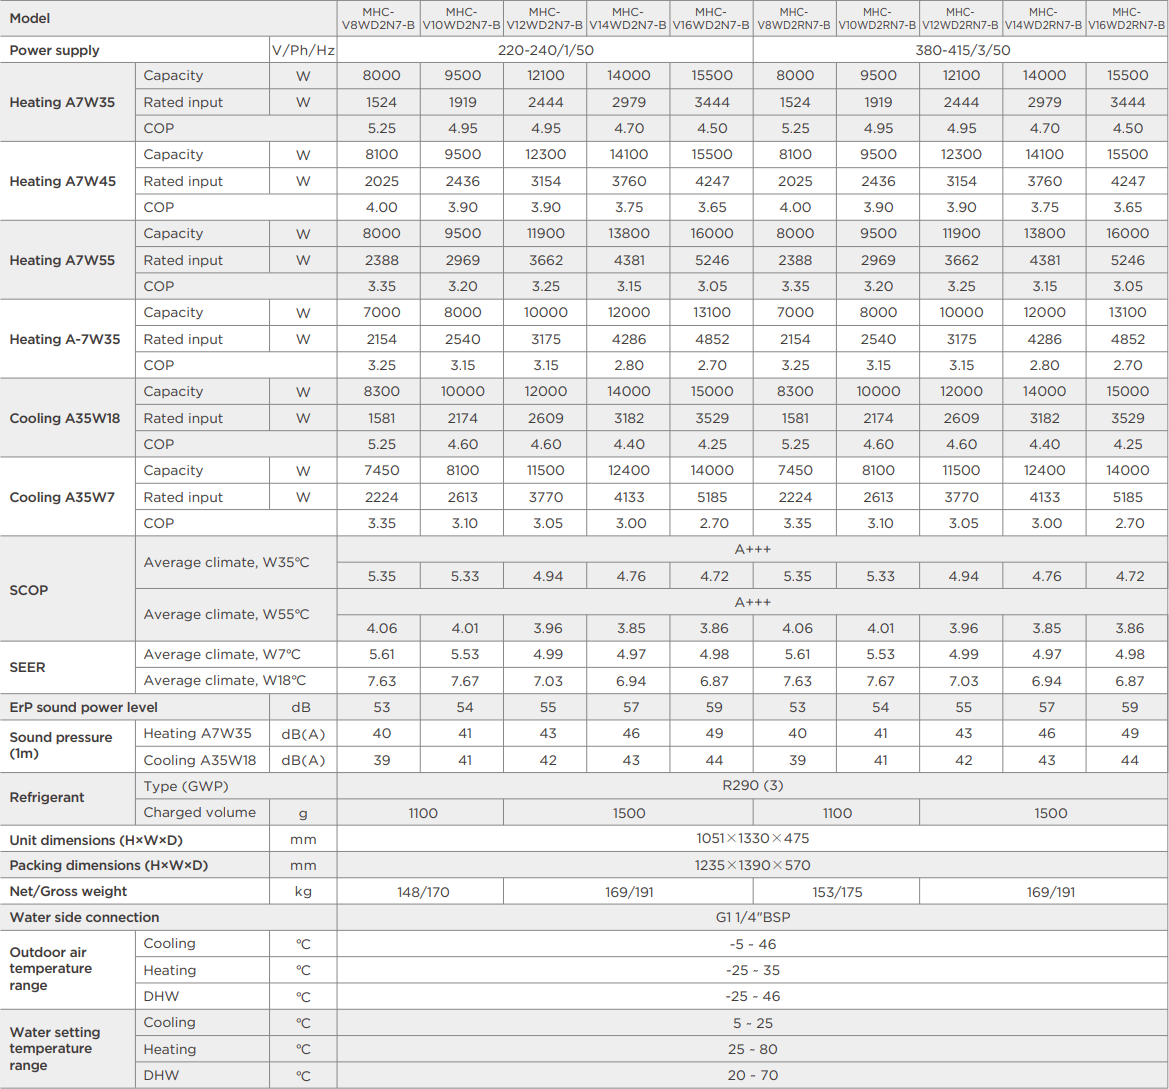Select the unit dimensions value 1051×1330×475
Screen dimensions: 1169x1089
click(x=752, y=839)
